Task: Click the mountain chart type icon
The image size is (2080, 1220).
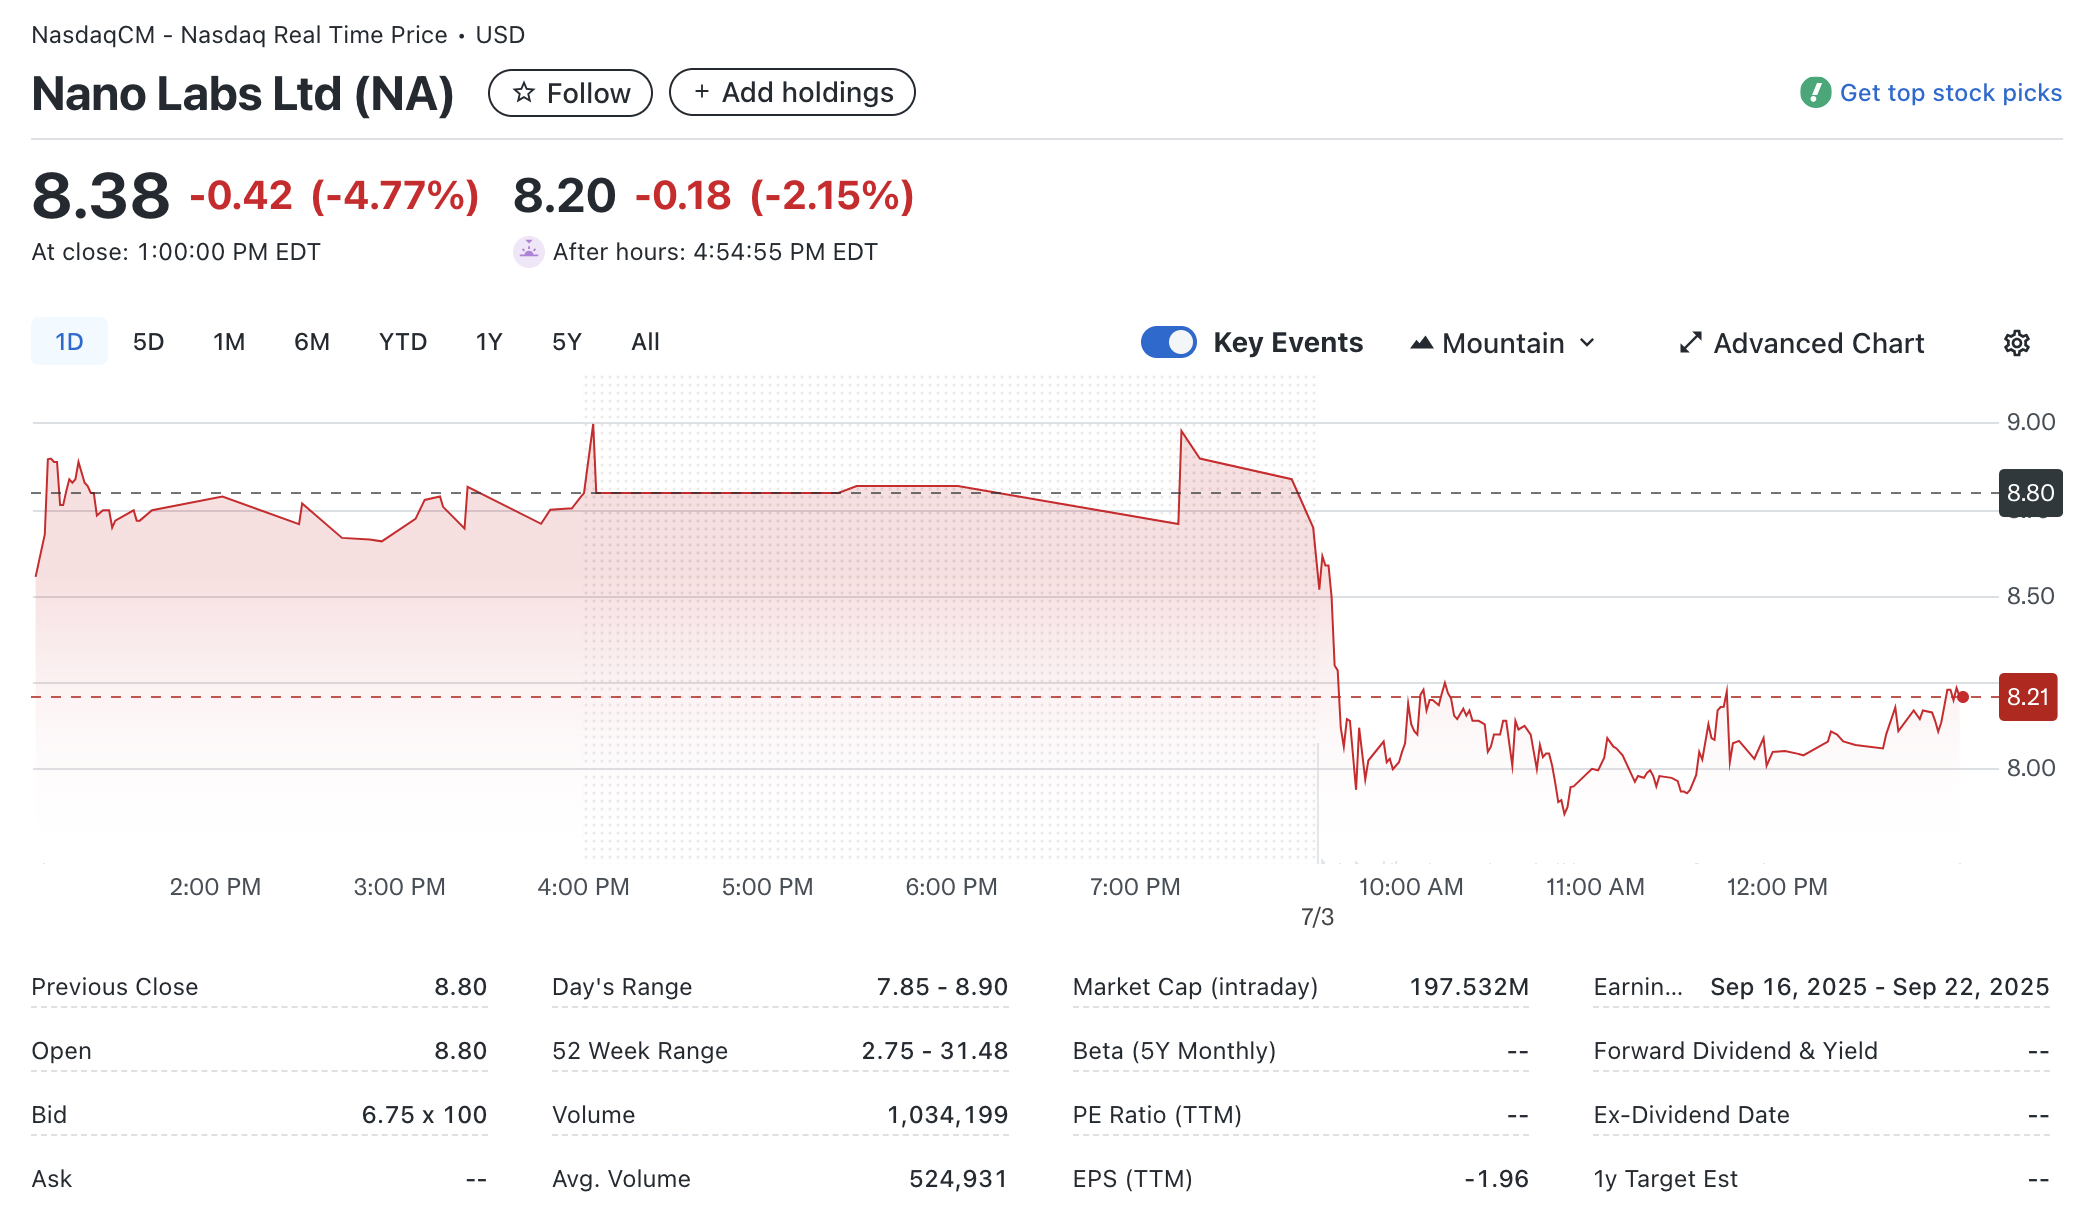Action: point(1422,342)
